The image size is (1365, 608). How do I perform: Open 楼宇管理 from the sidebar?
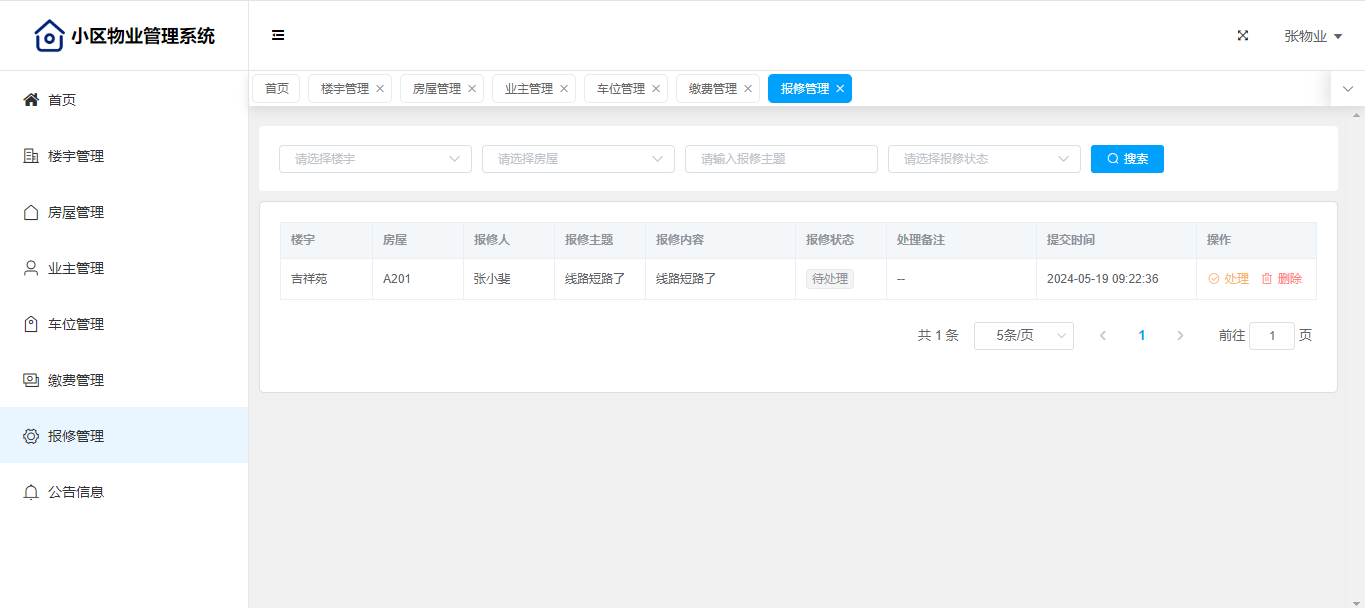click(x=76, y=156)
